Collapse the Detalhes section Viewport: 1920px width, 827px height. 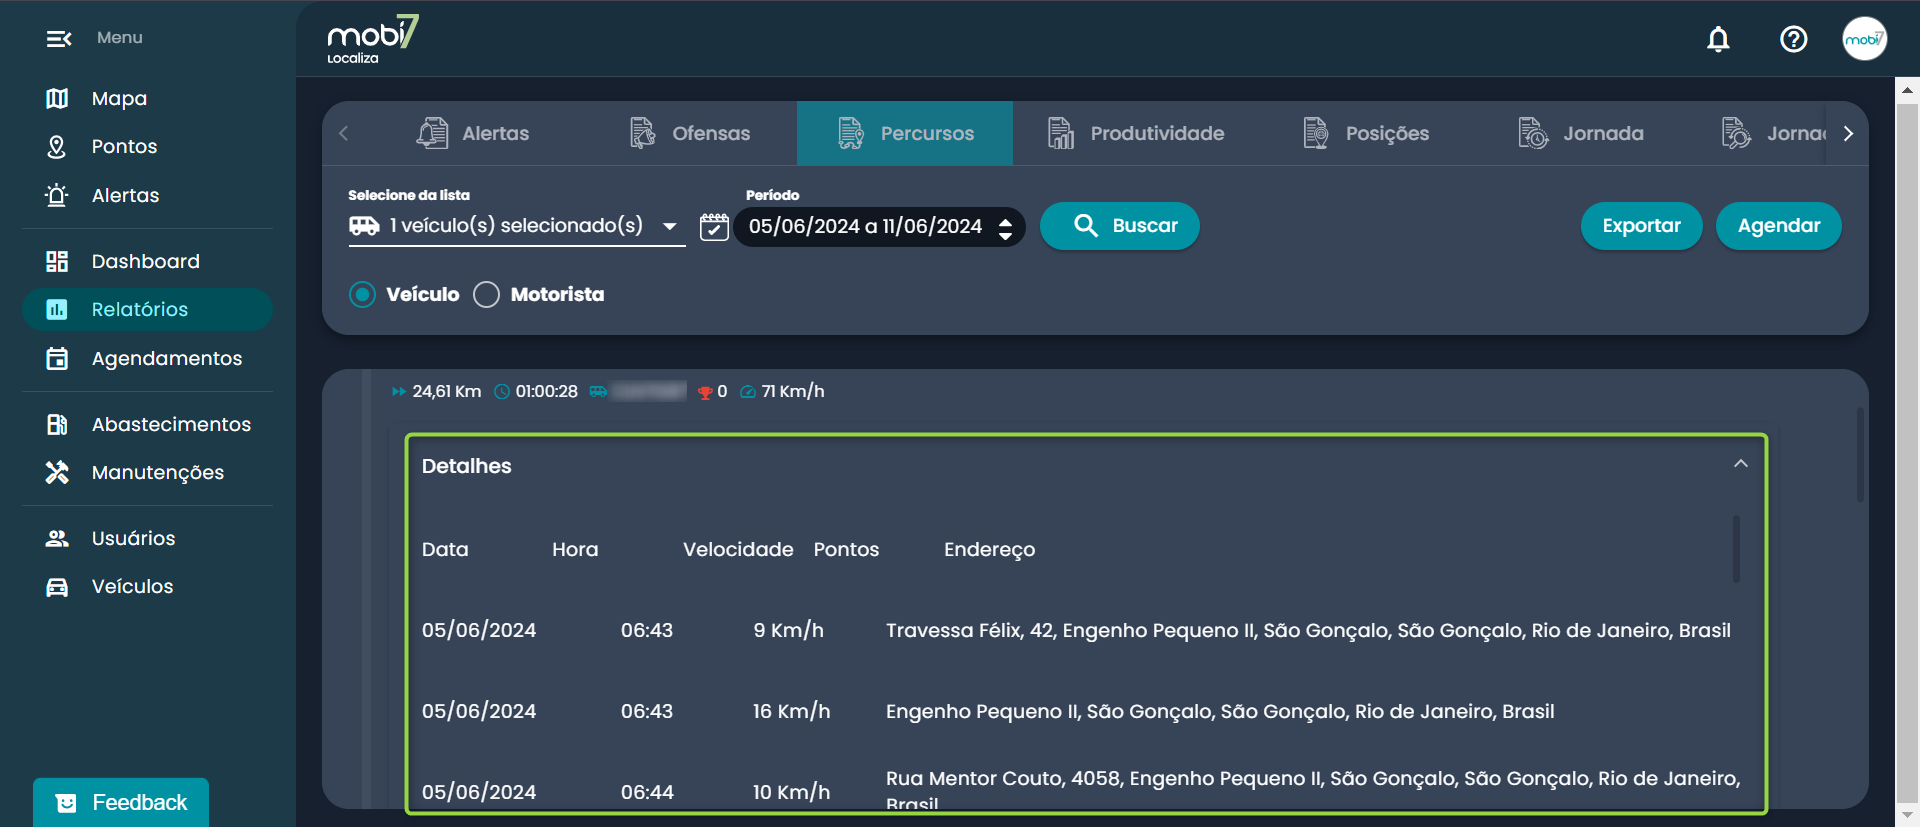[x=1740, y=464]
